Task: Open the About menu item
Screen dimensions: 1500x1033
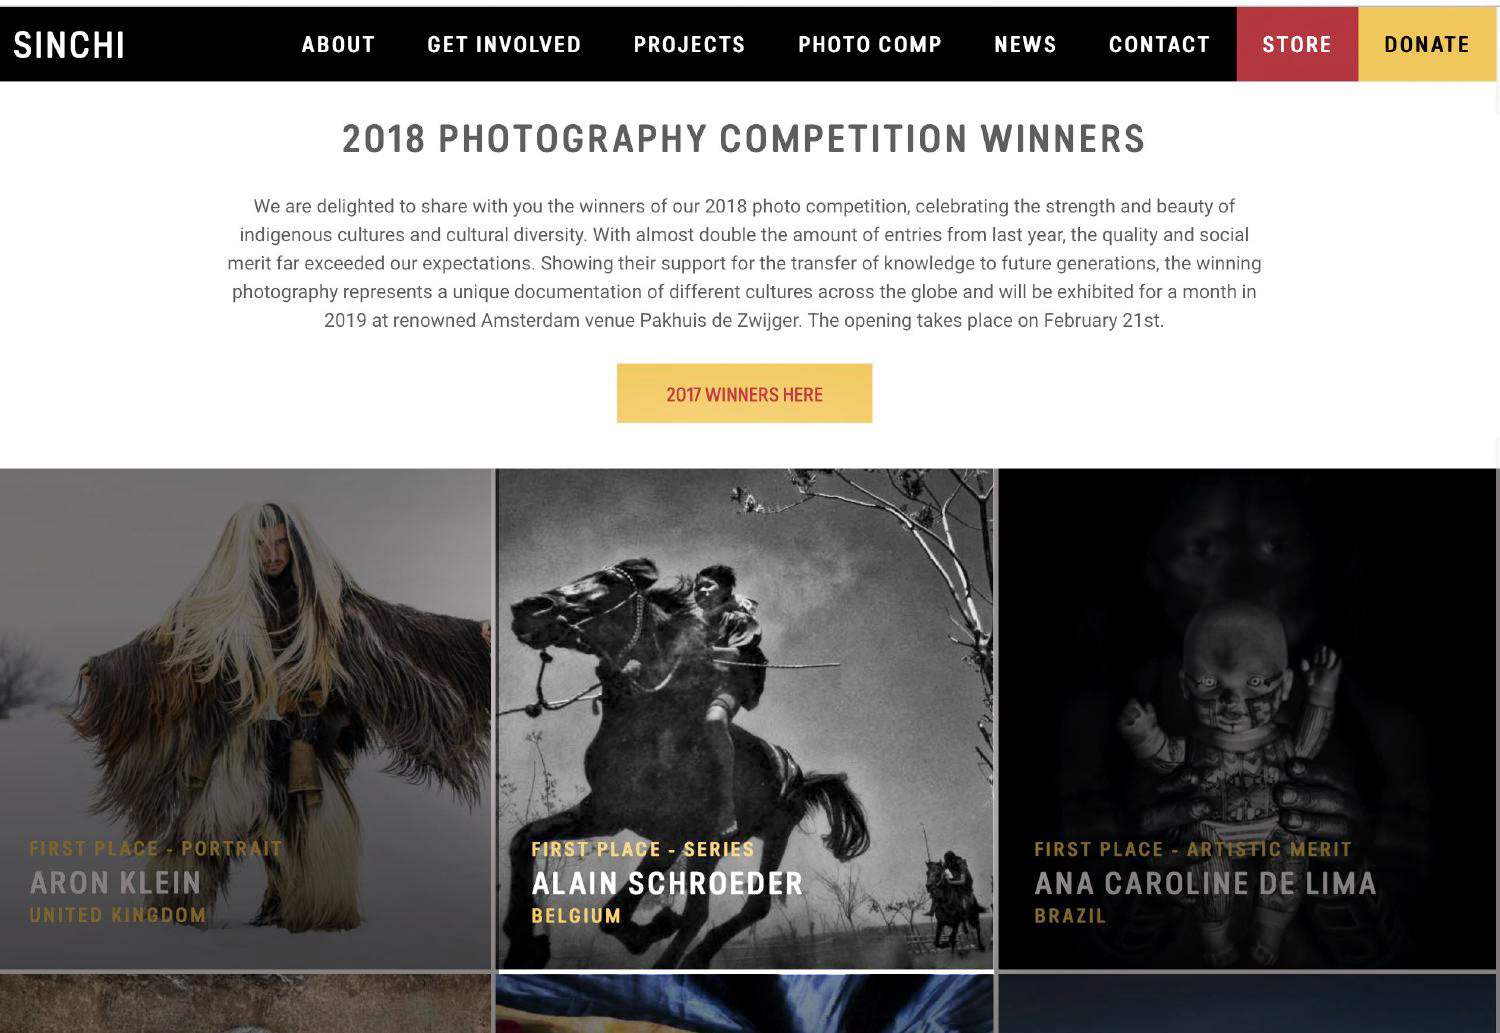Action: (x=338, y=45)
